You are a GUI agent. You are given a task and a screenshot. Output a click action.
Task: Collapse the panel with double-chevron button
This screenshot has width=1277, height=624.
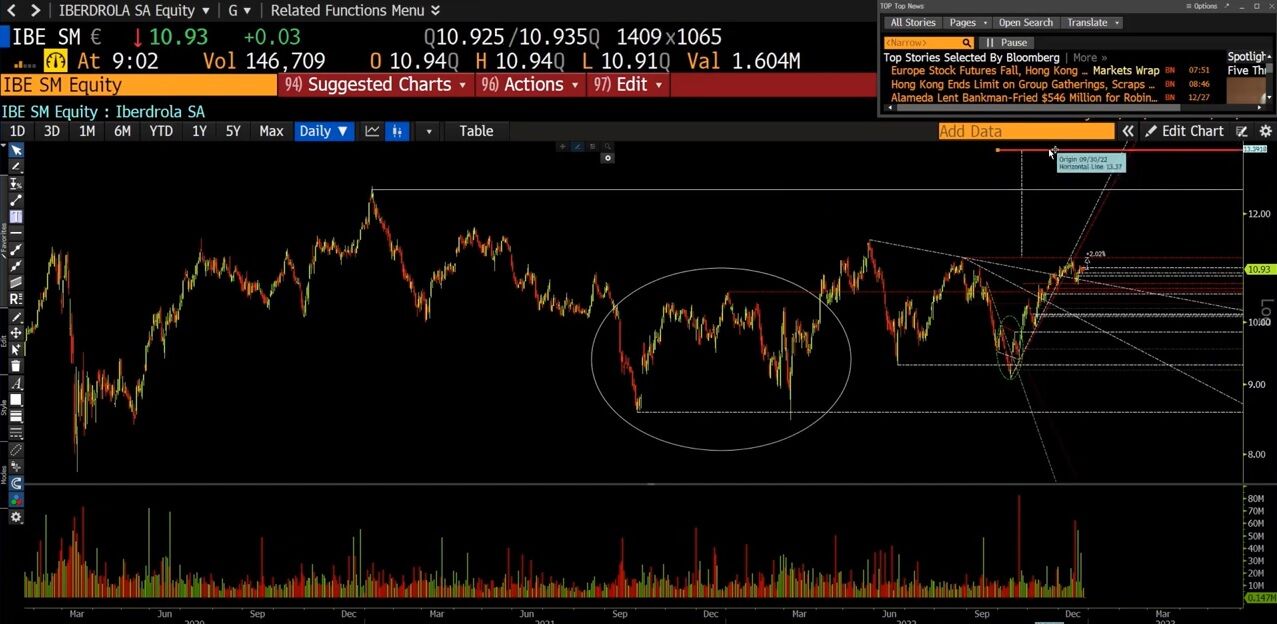pos(1128,131)
